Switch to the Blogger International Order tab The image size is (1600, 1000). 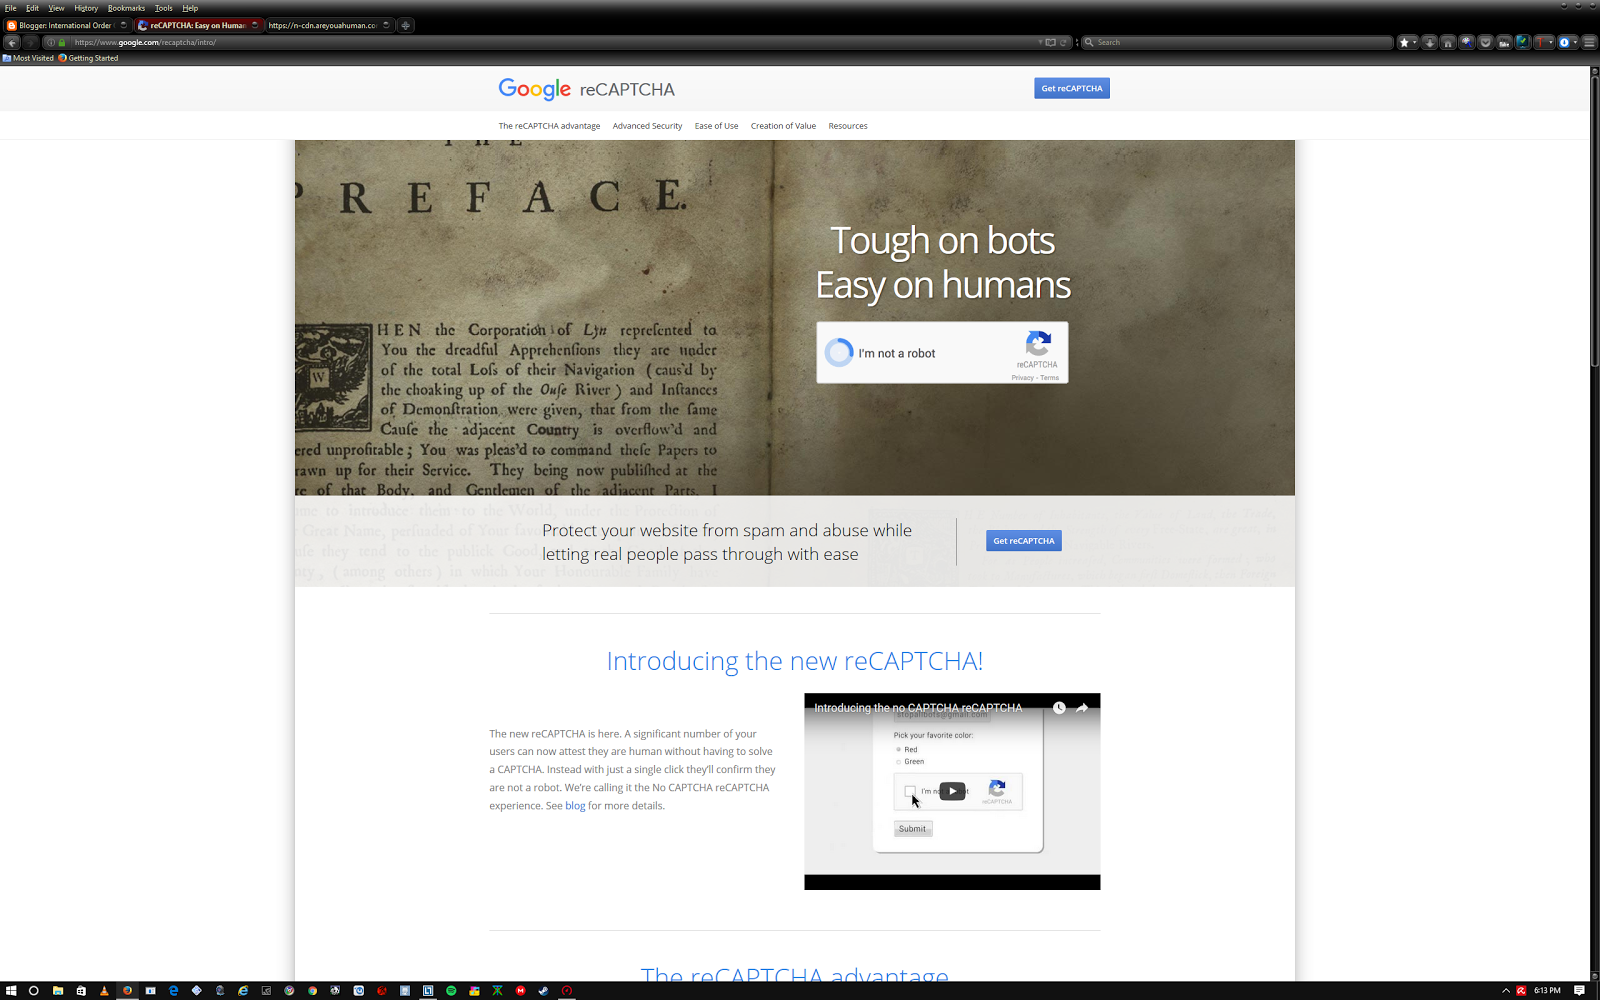(x=66, y=25)
